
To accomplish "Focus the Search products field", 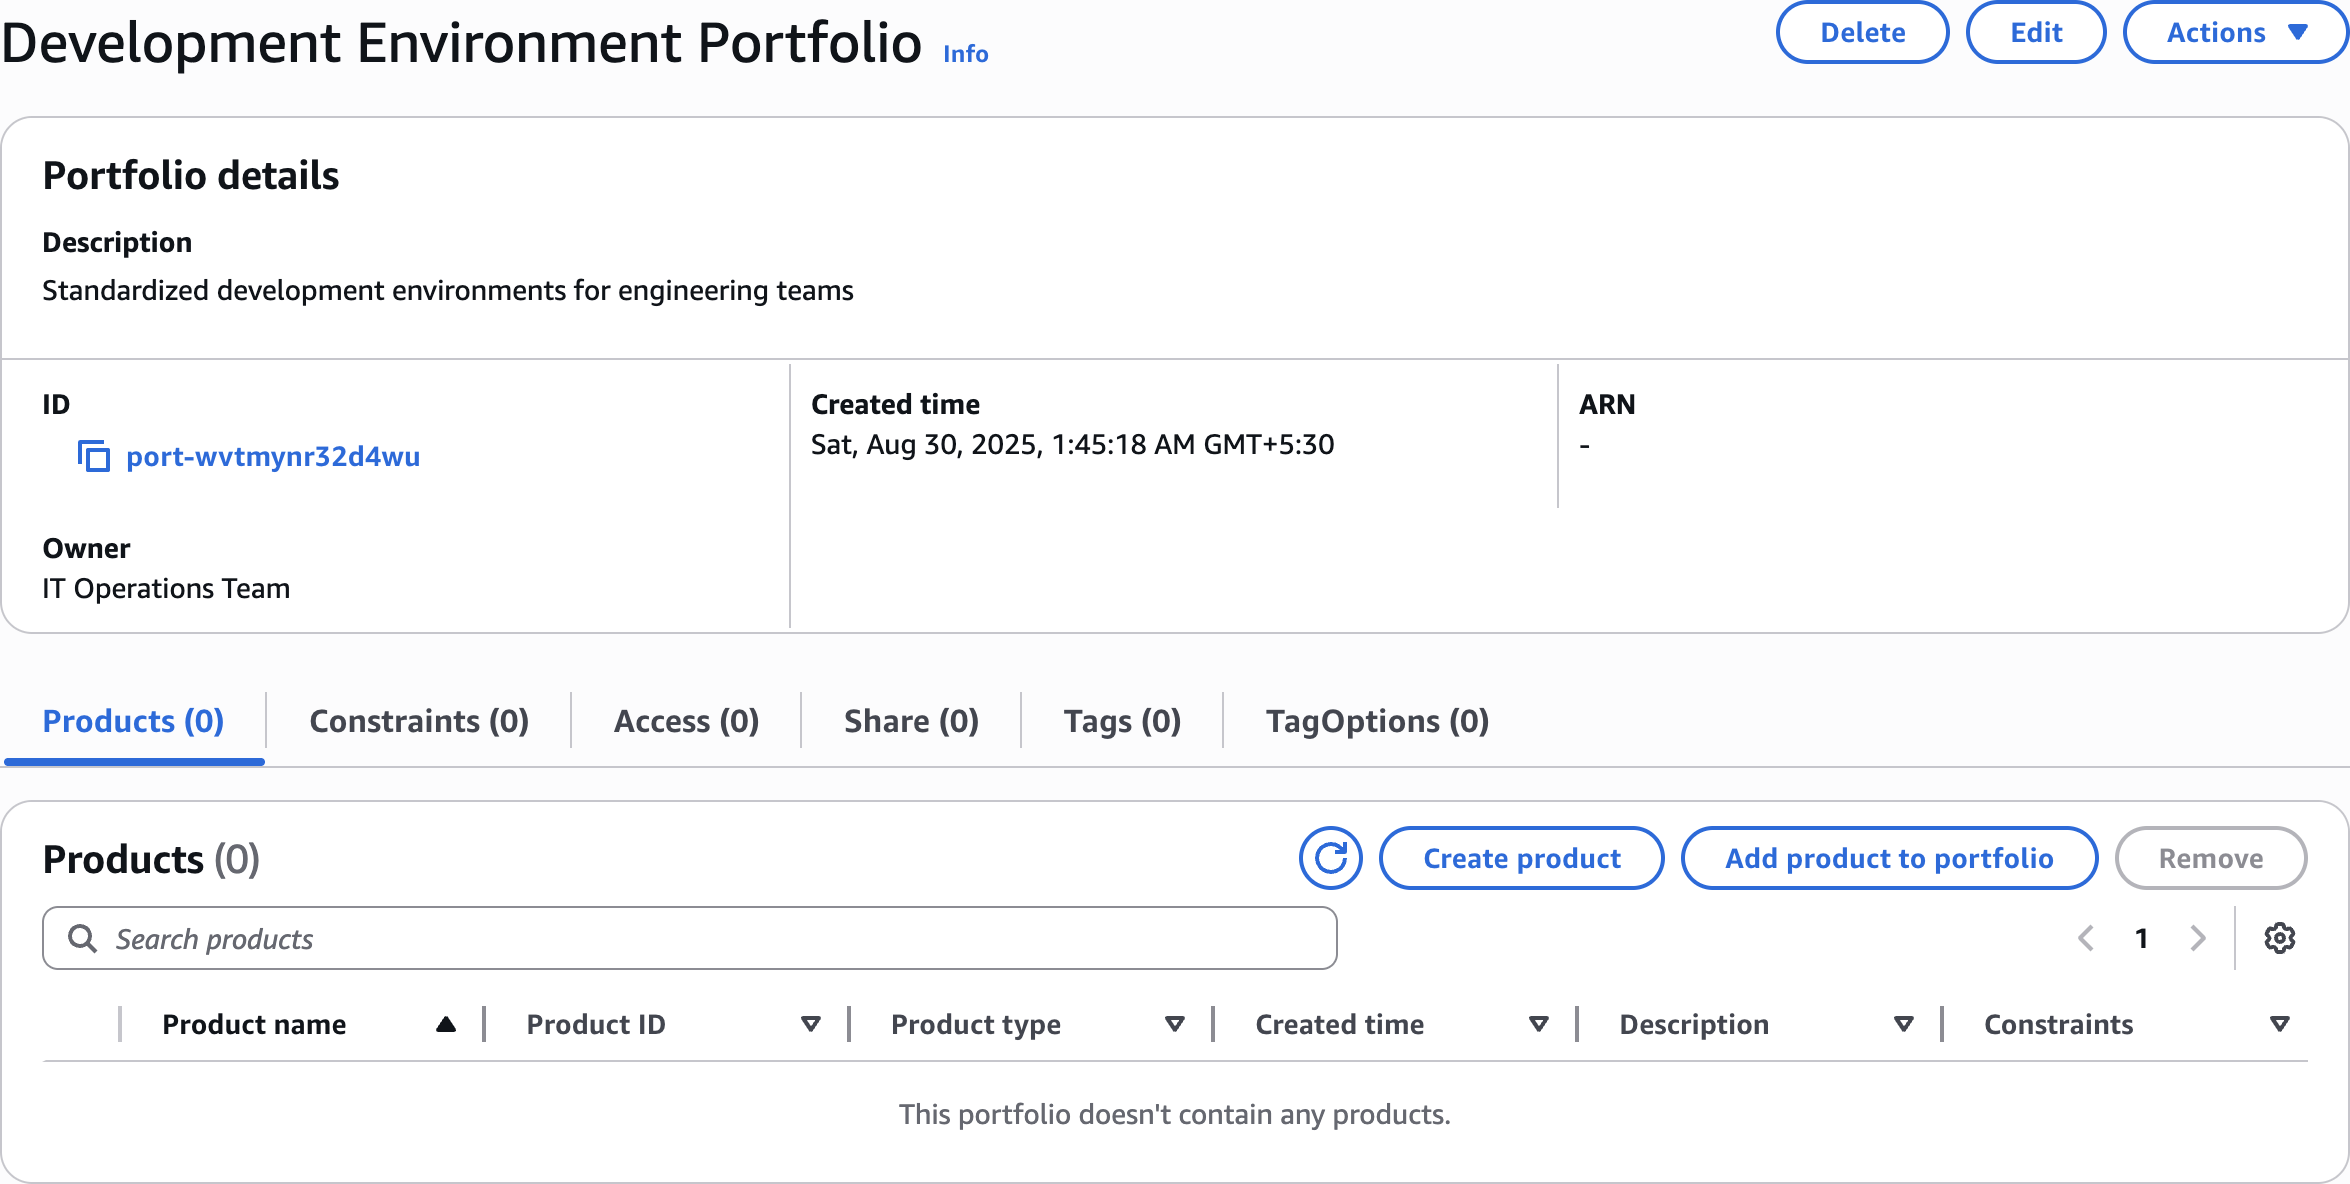I will coord(700,938).
